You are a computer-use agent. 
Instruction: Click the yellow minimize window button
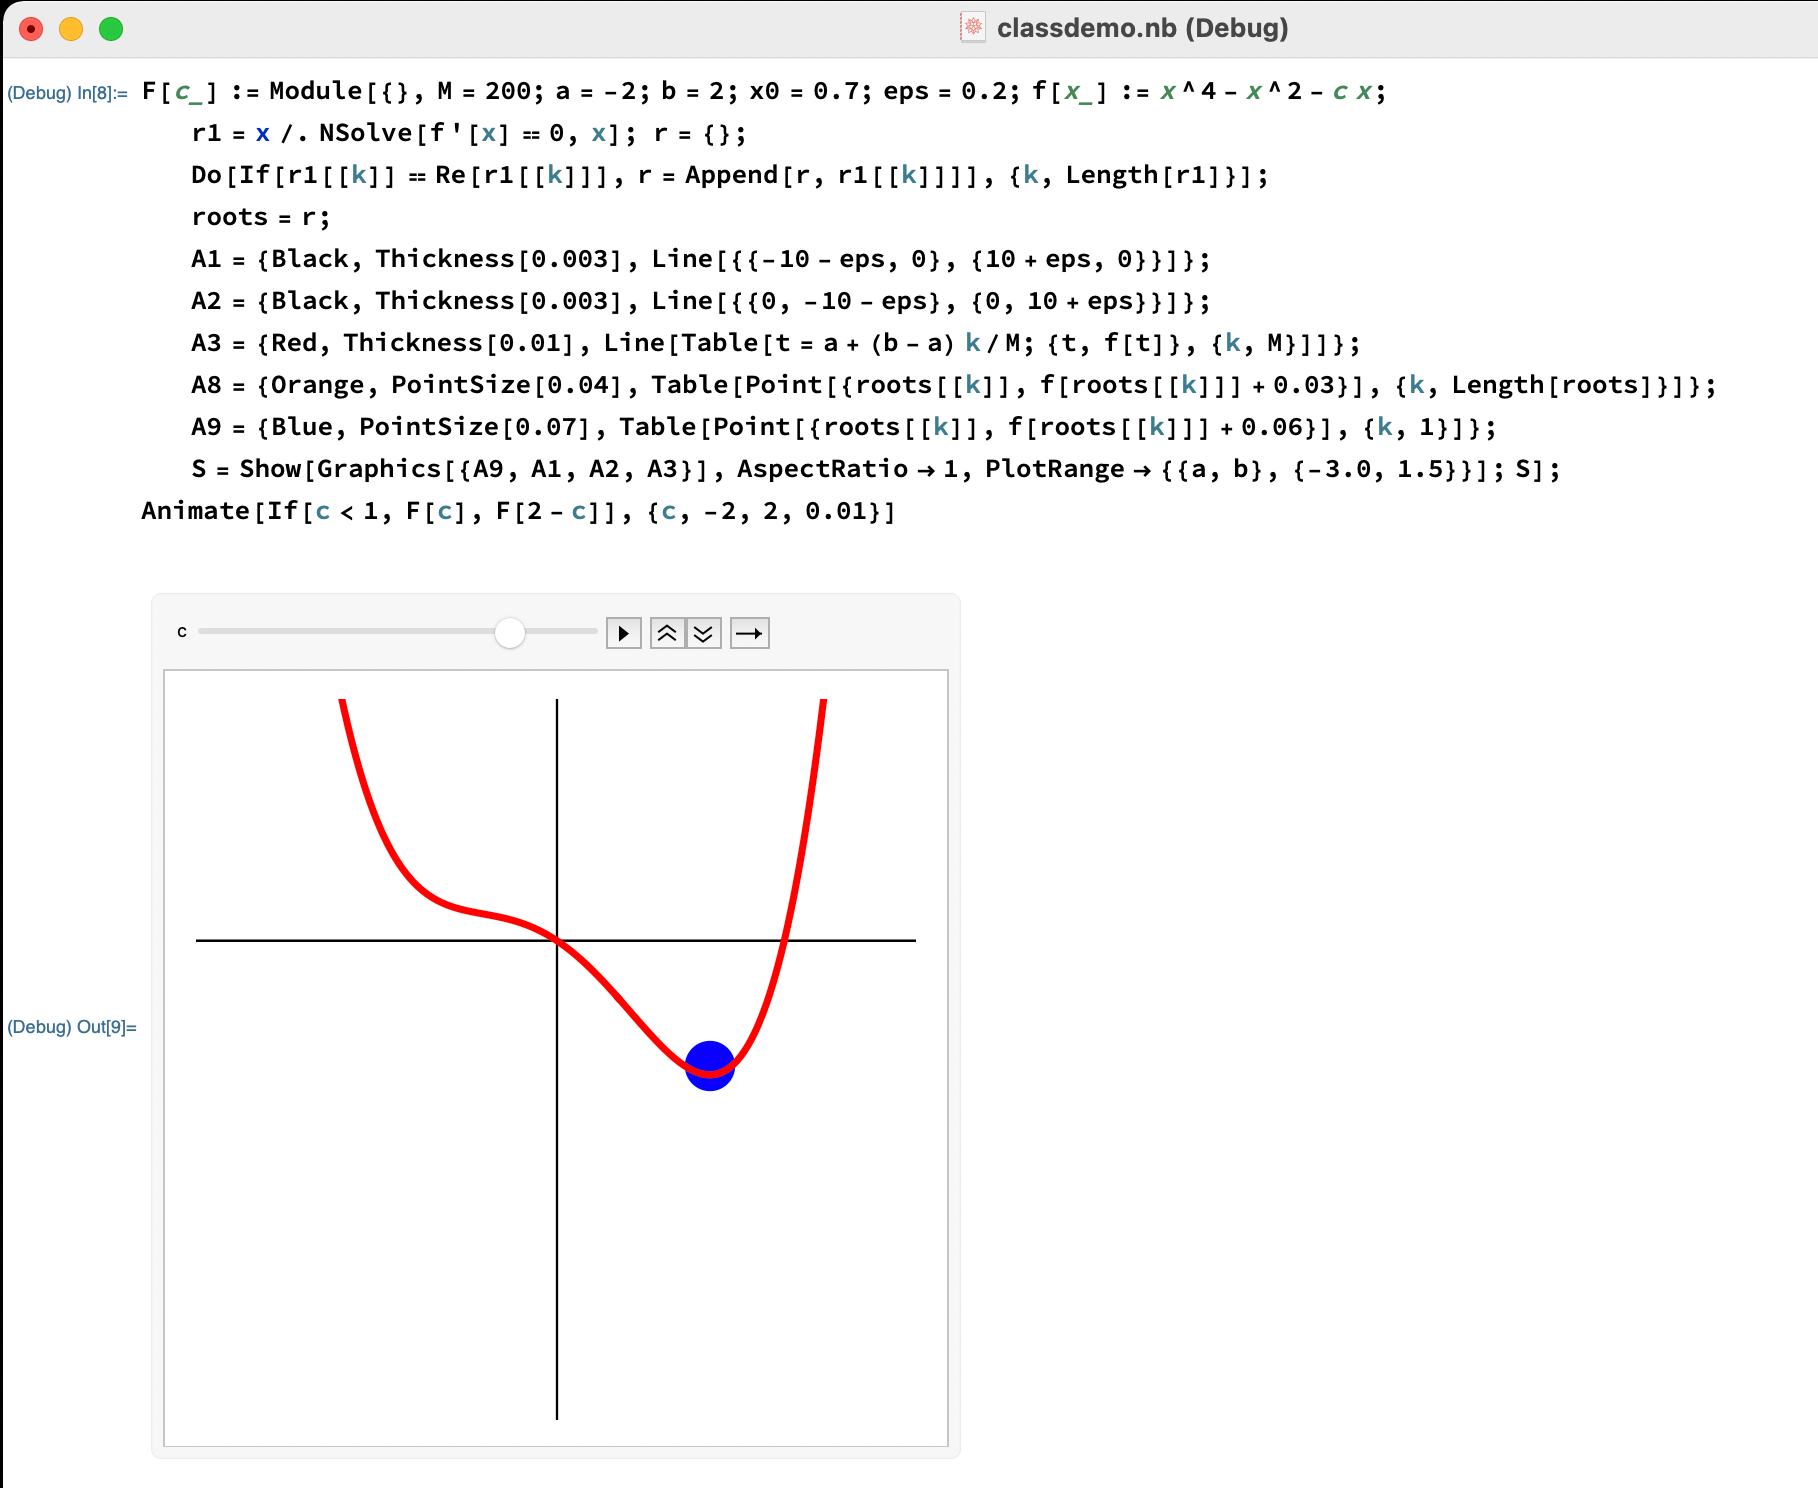(x=71, y=29)
